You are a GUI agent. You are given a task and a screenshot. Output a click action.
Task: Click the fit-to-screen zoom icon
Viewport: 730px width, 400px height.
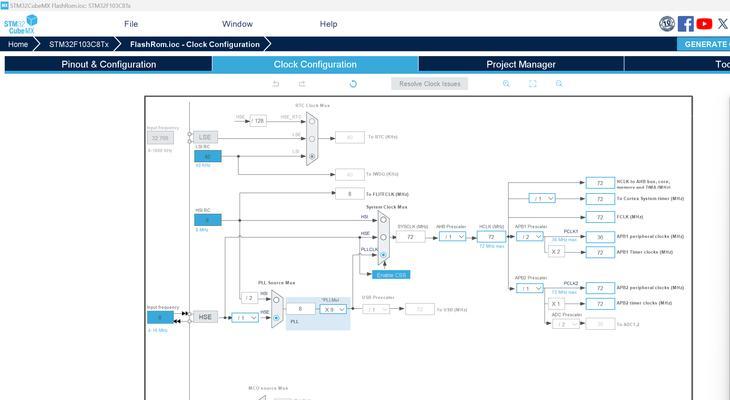pyautogui.click(x=532, y=84)
